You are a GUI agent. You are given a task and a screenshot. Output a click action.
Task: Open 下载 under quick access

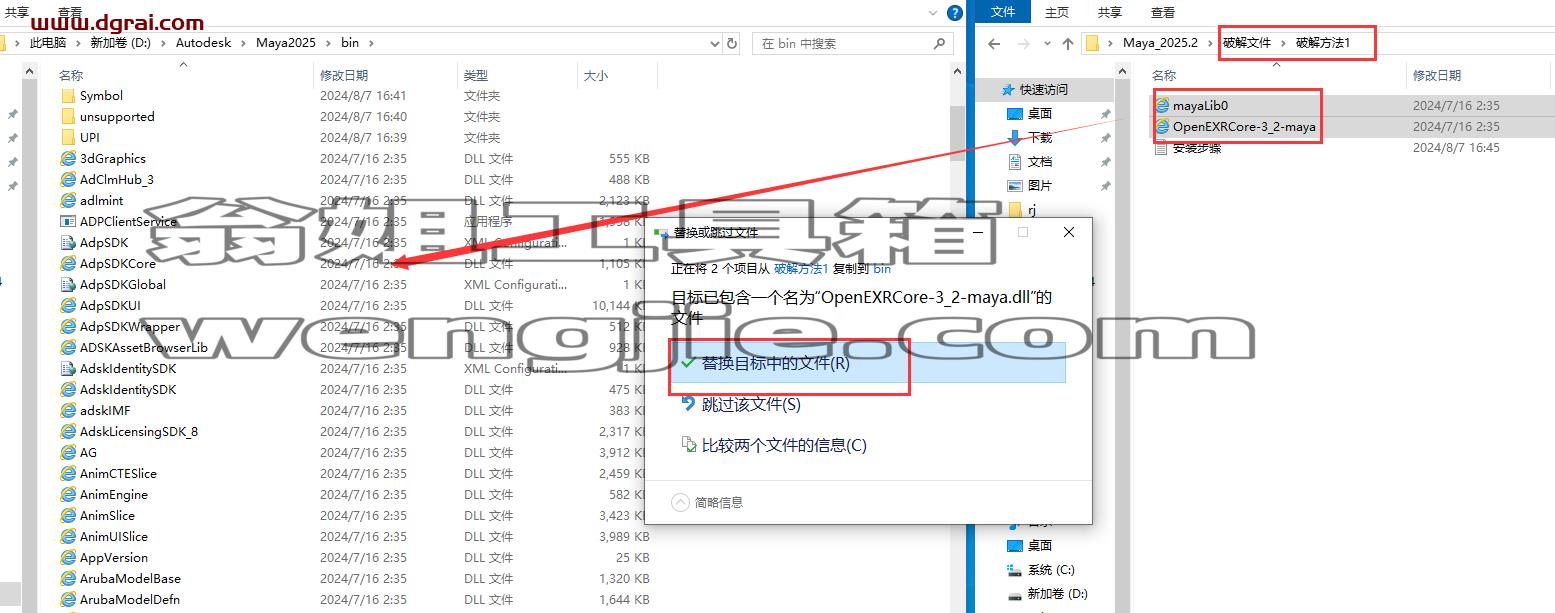point(1040,137)
